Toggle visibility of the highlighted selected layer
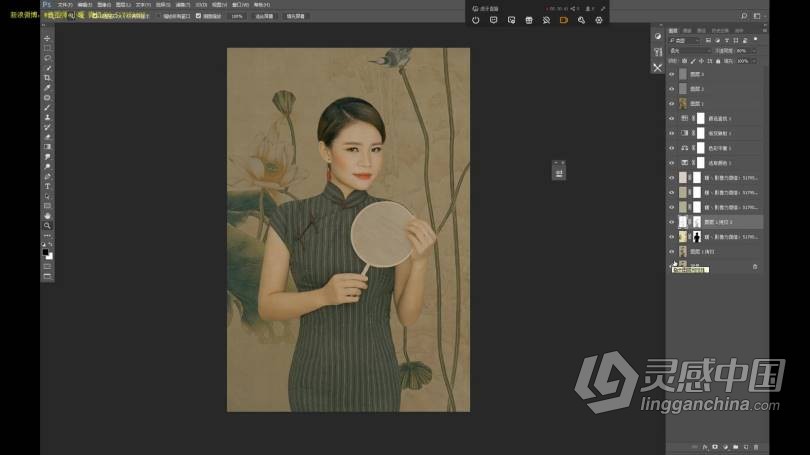 [672, 222]
